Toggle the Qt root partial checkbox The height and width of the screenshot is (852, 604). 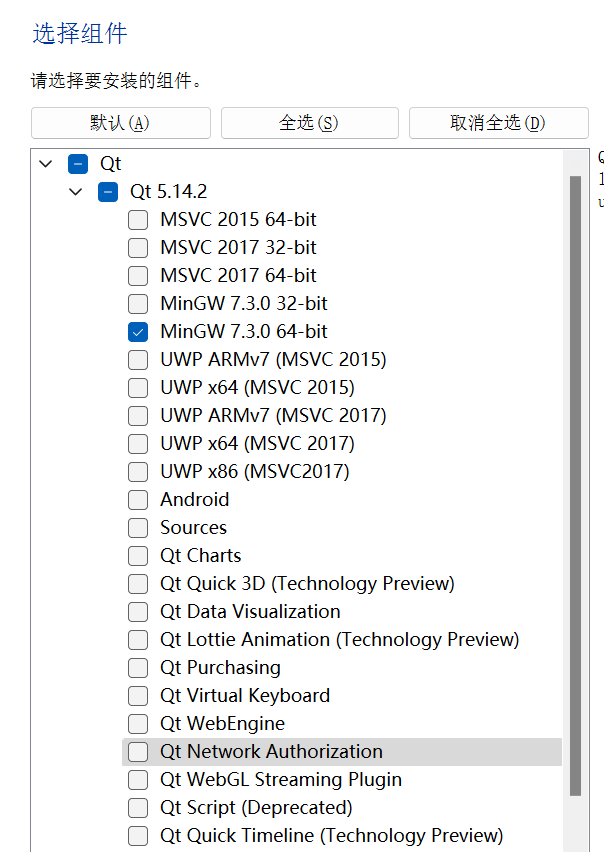coord(78,164)
